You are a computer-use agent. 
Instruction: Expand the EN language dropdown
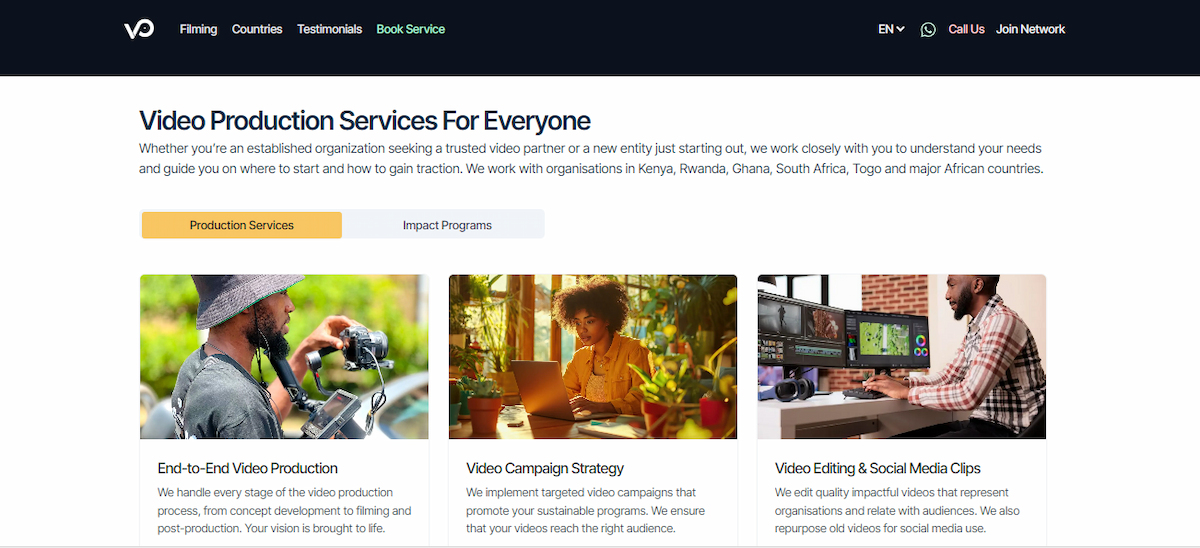891,29
